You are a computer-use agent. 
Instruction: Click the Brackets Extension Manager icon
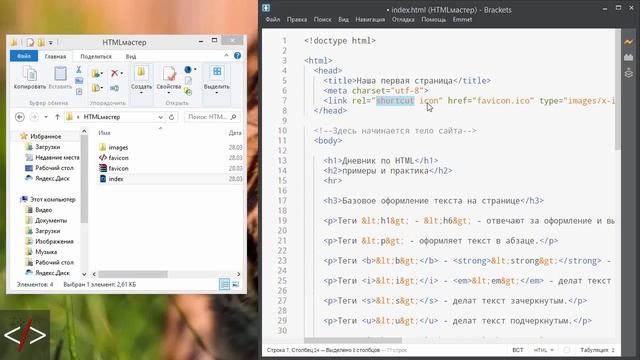[x=628, y=57]
